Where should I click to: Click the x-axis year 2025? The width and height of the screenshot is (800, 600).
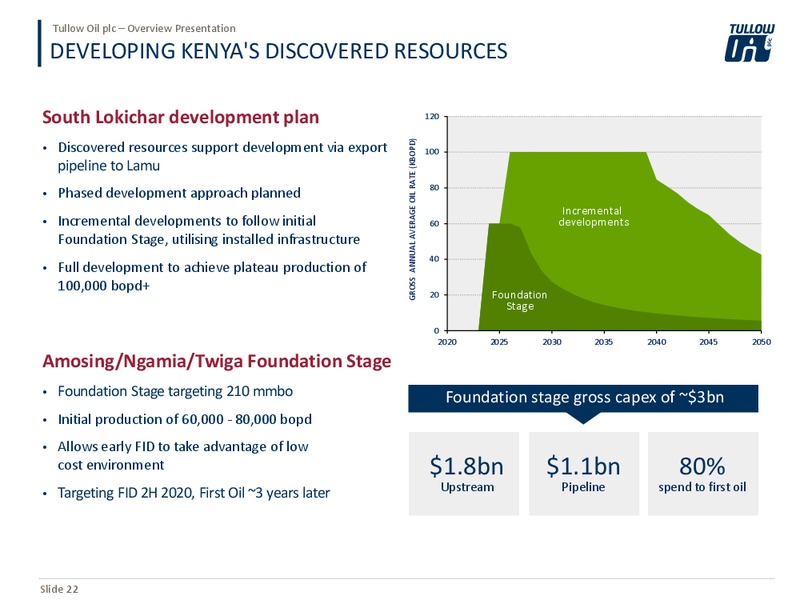[x=499, y=342]
